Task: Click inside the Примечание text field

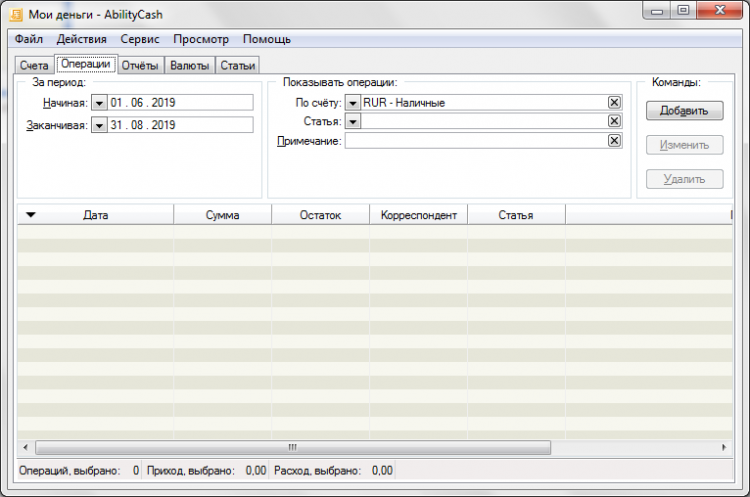Action: click(475, 141)
